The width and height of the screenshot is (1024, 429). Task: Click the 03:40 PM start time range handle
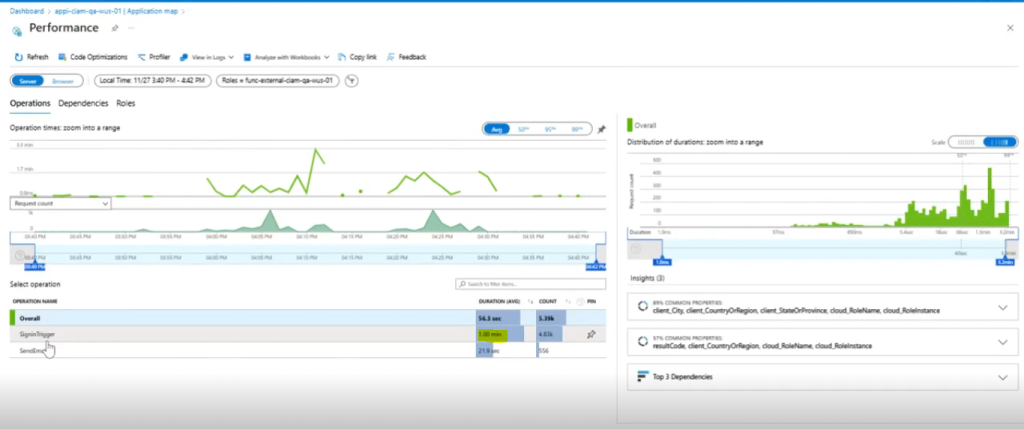click(x=35, y=266)
